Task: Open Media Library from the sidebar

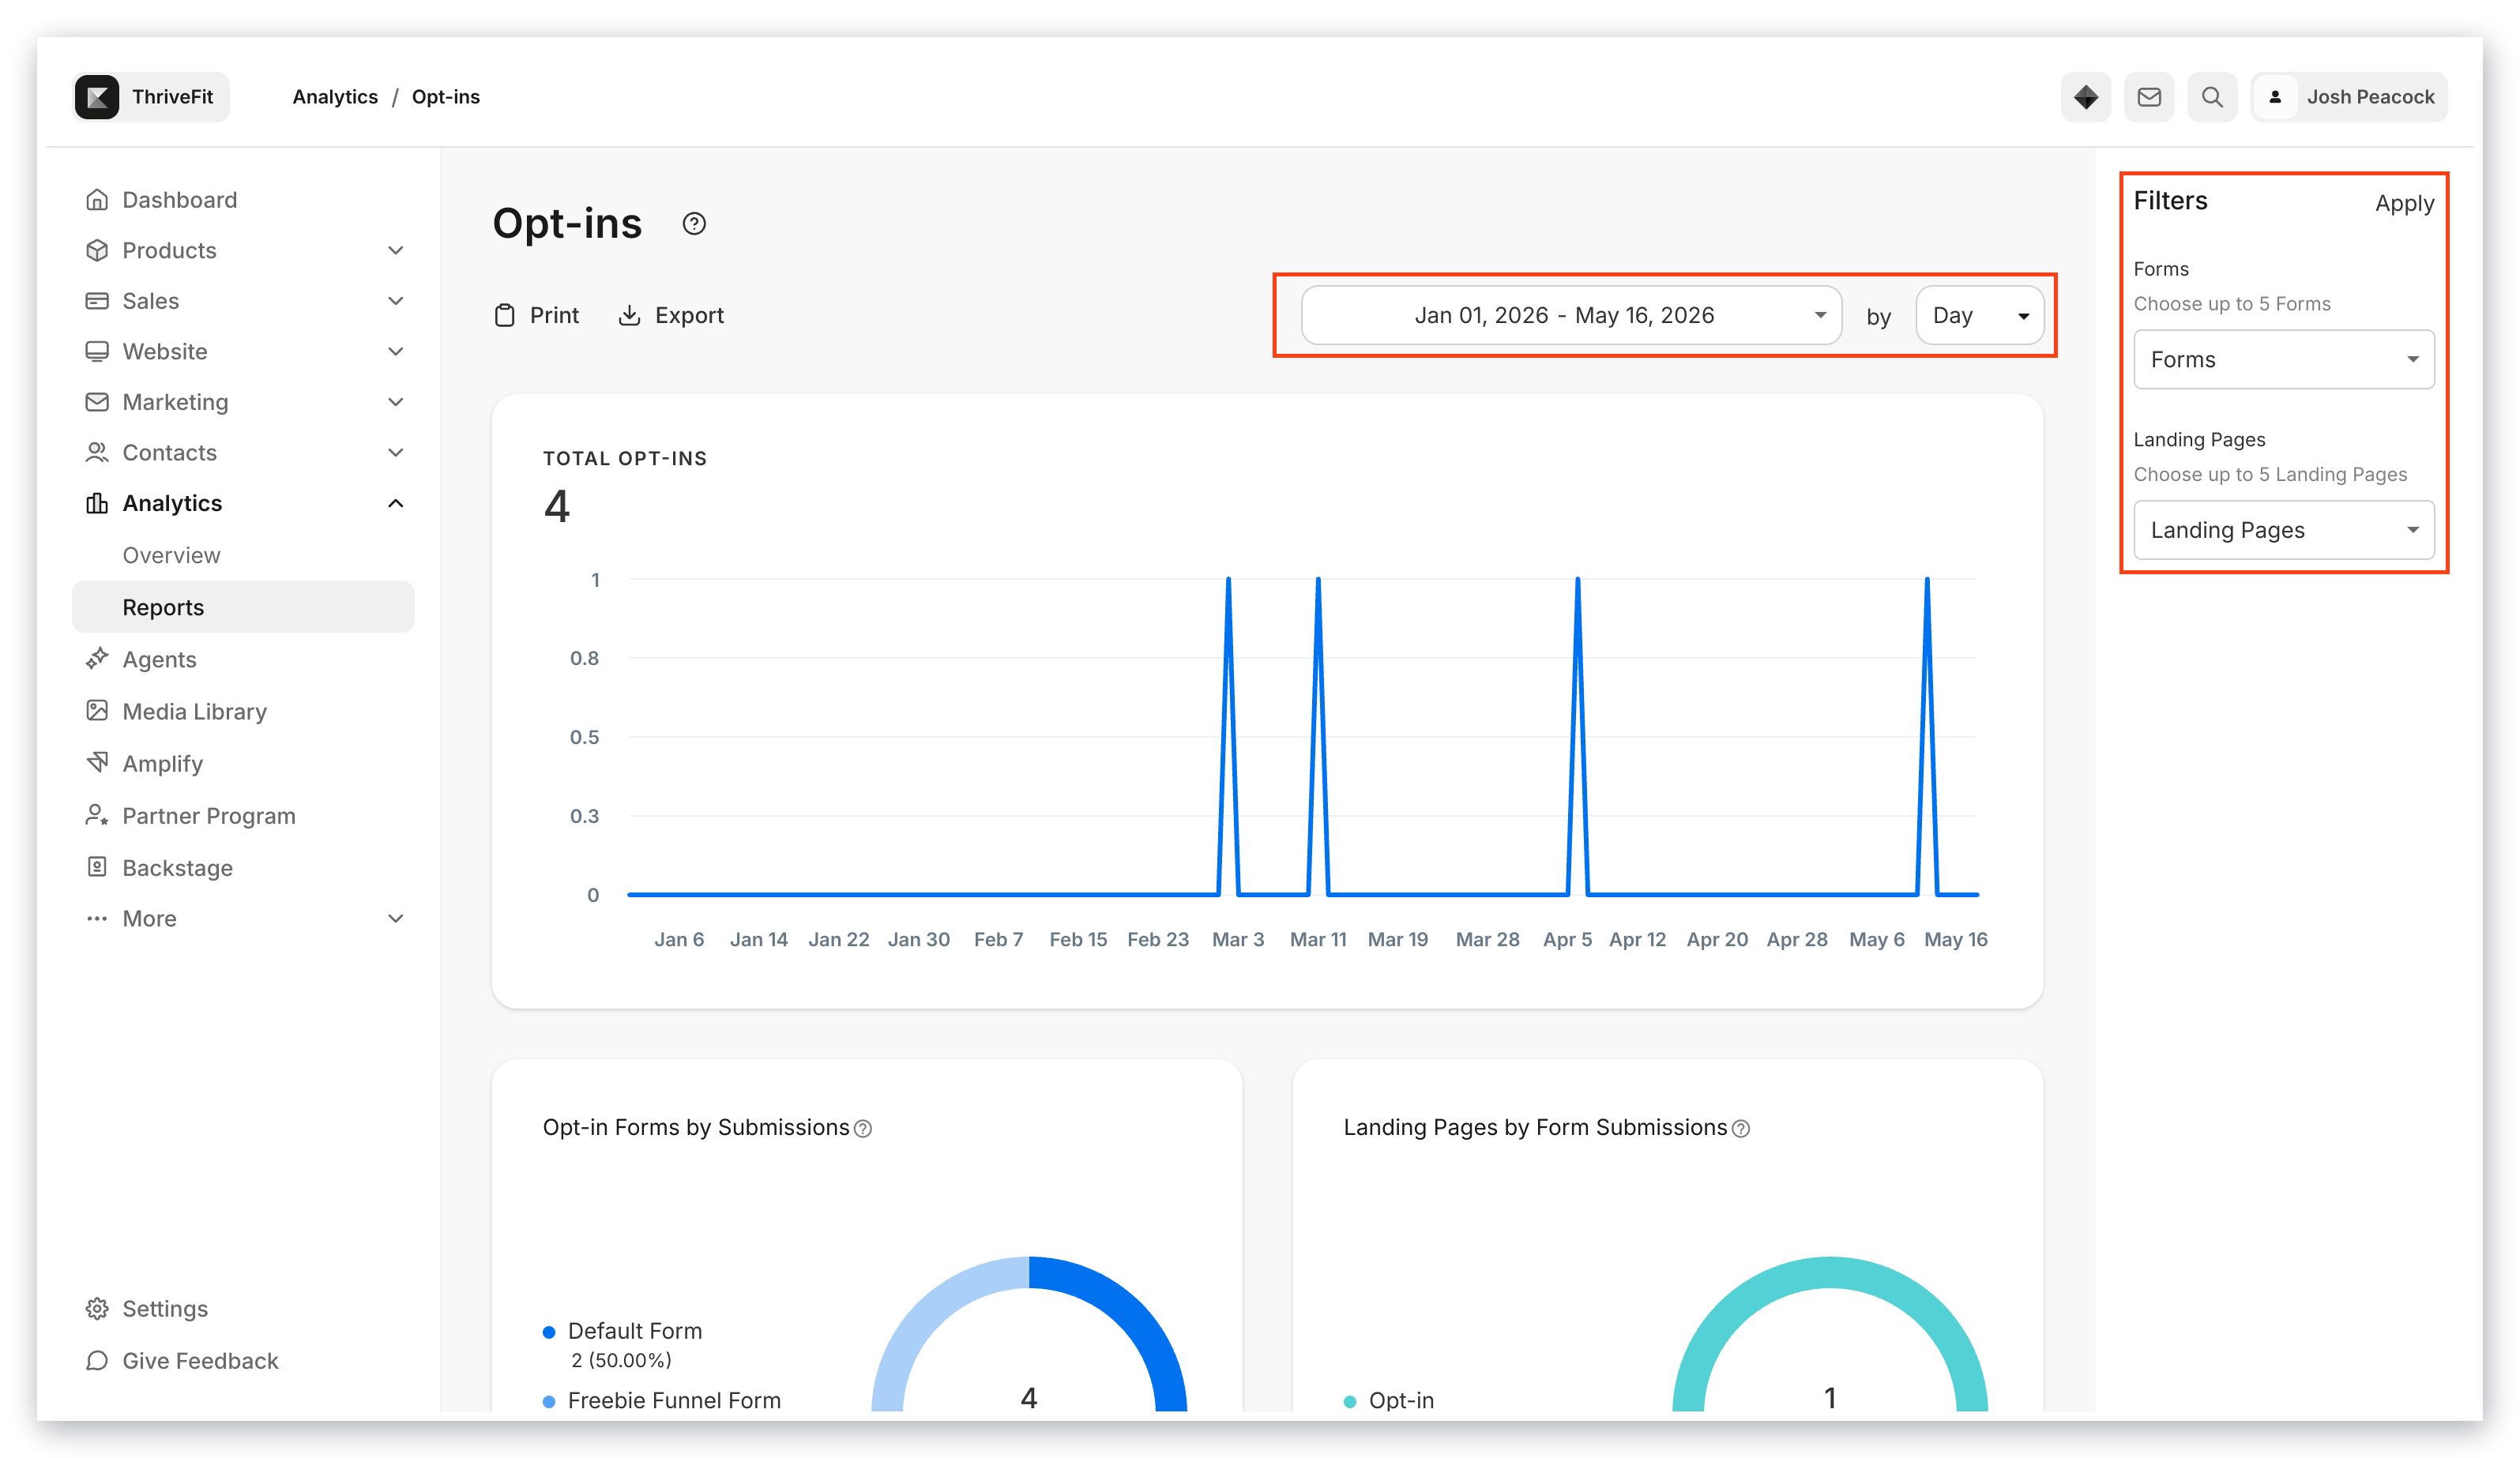Action: tap(195, 711)
